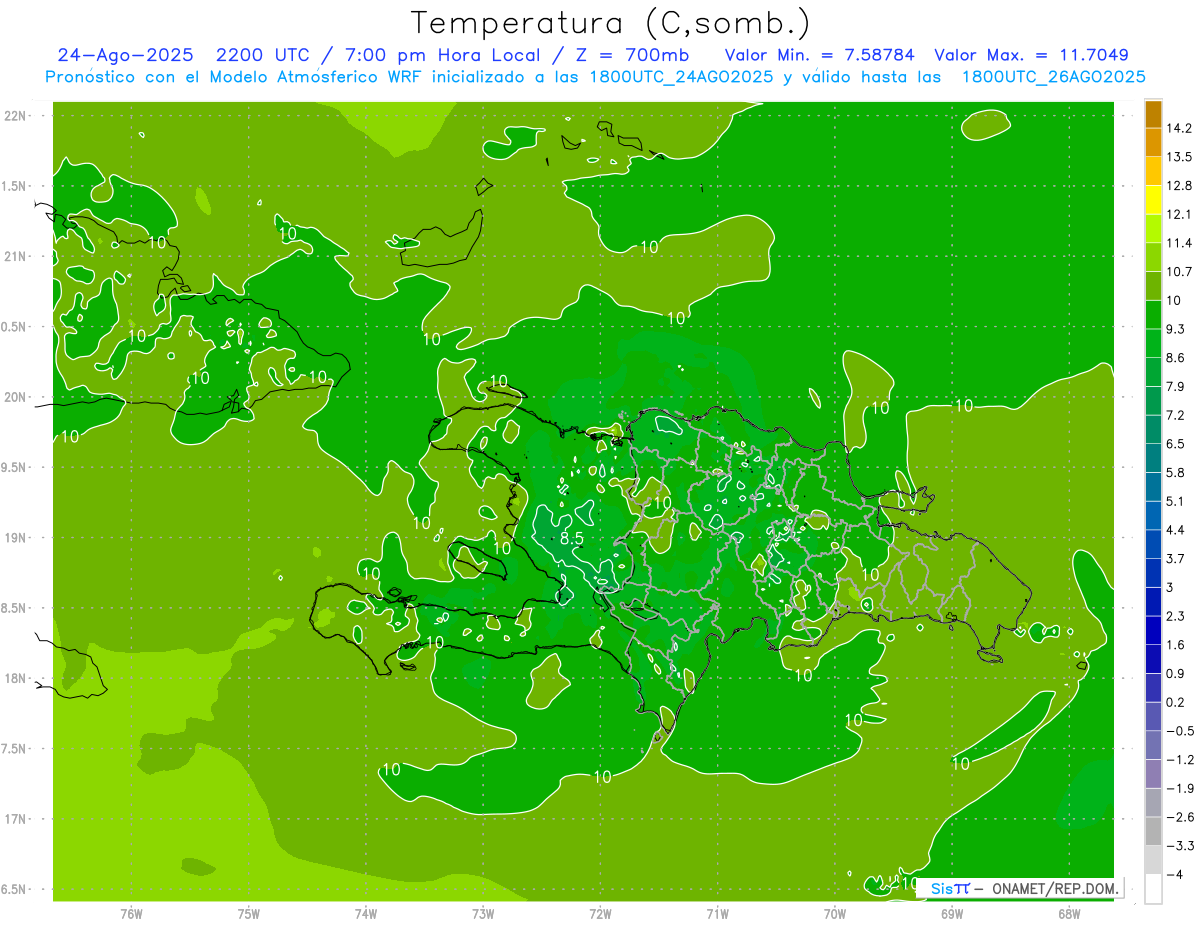Click the valid-until time "1800UTC_26AGO2025"
The image size is (1200, 927).
(1053, 77)
